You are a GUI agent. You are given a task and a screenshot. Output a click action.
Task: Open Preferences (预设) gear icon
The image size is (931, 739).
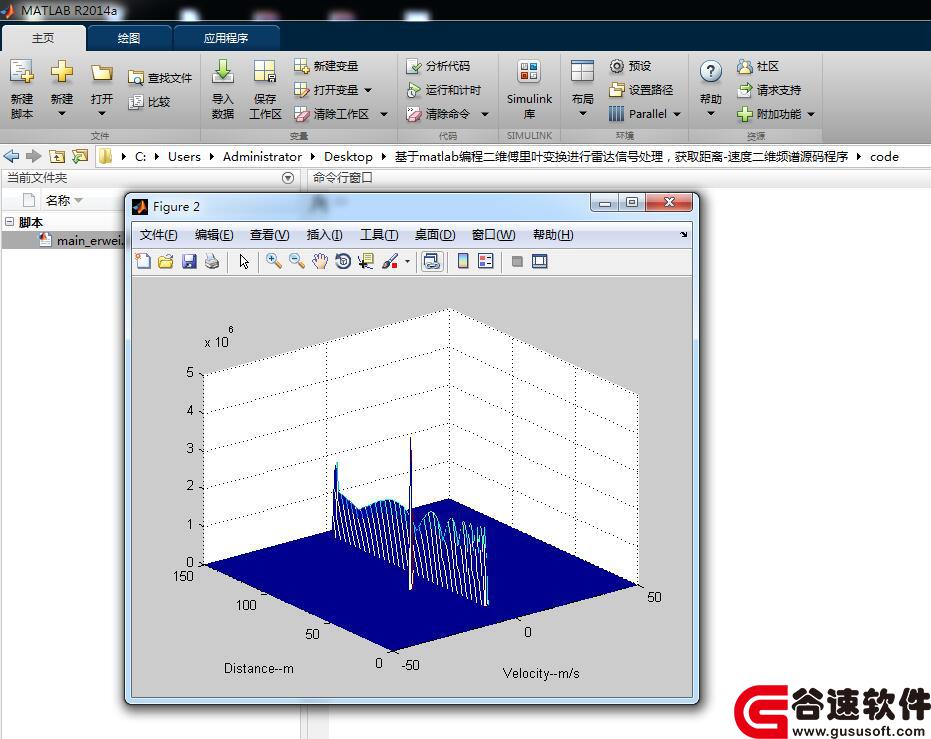617,66
